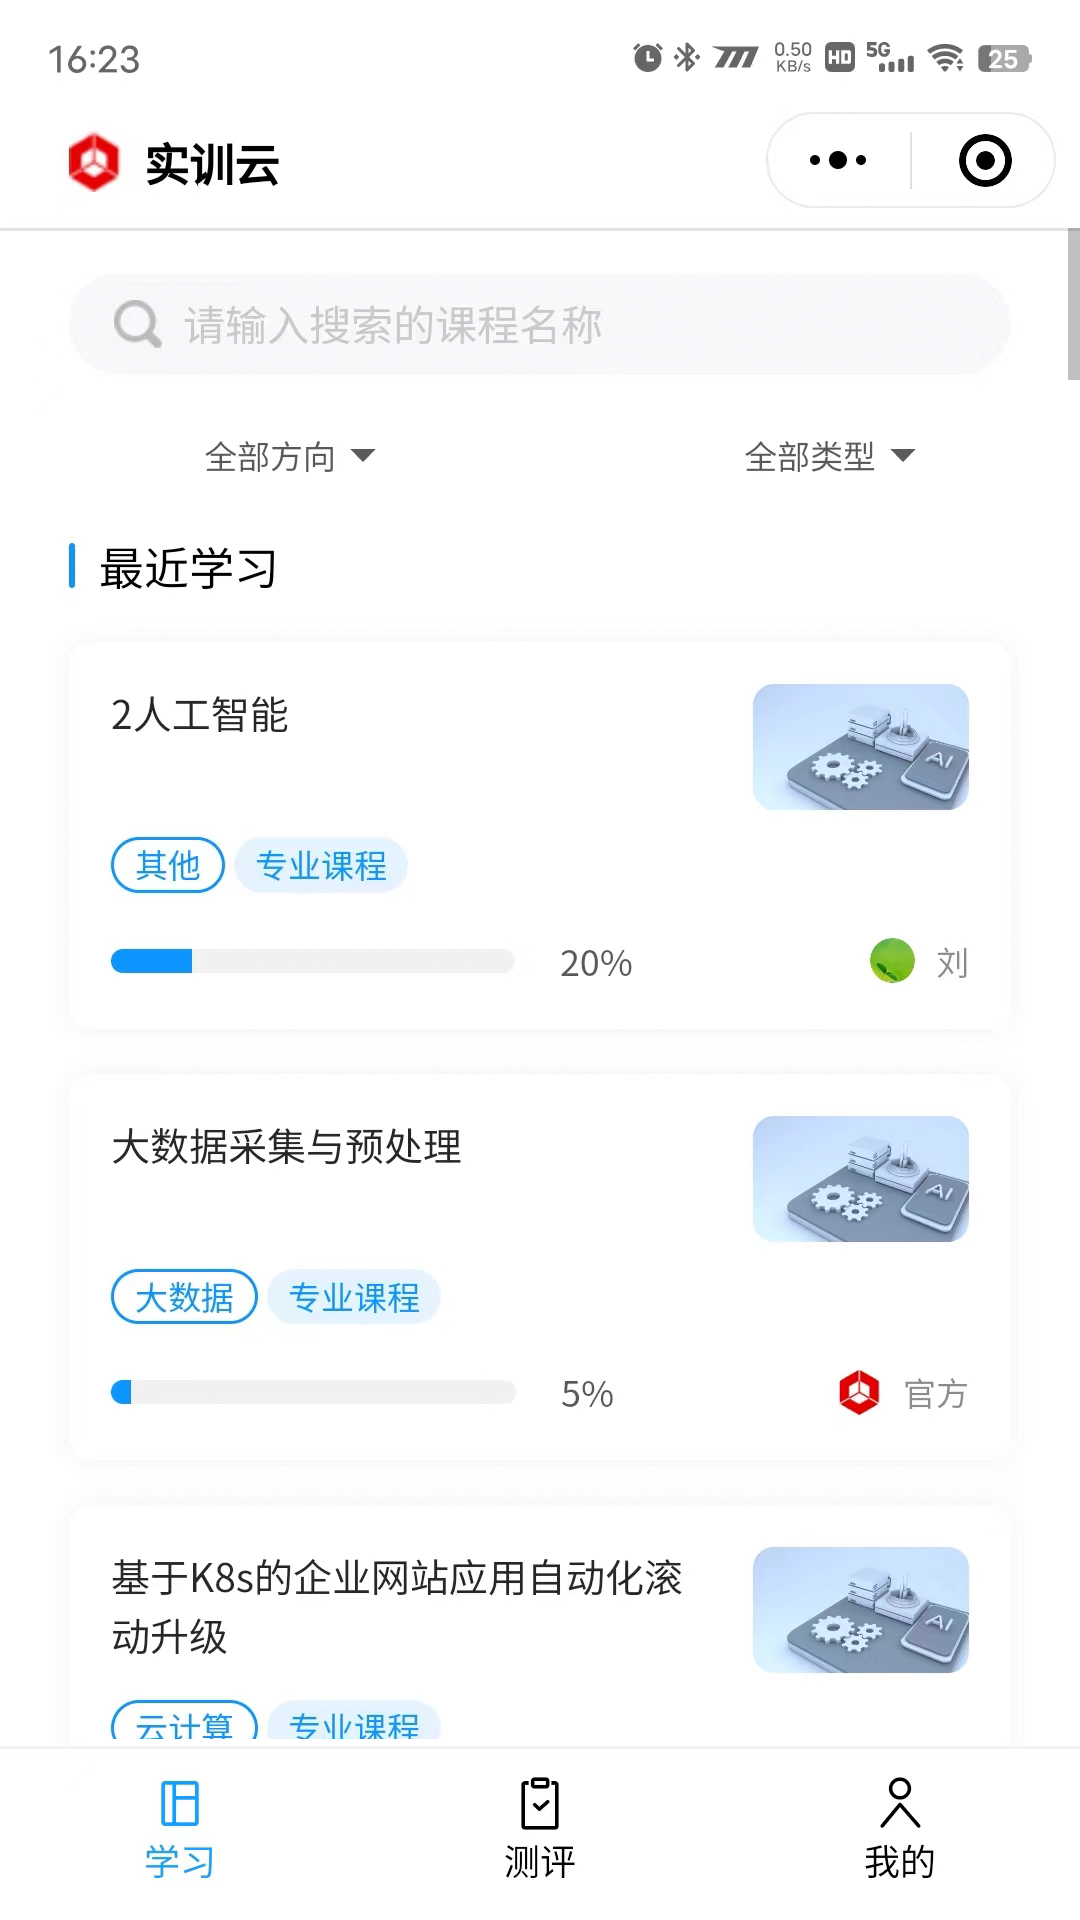Screen dimensions: 1080x1920
Task: Open the 2人工智能 course thumbnail
Action: click(x=861, y=747)
